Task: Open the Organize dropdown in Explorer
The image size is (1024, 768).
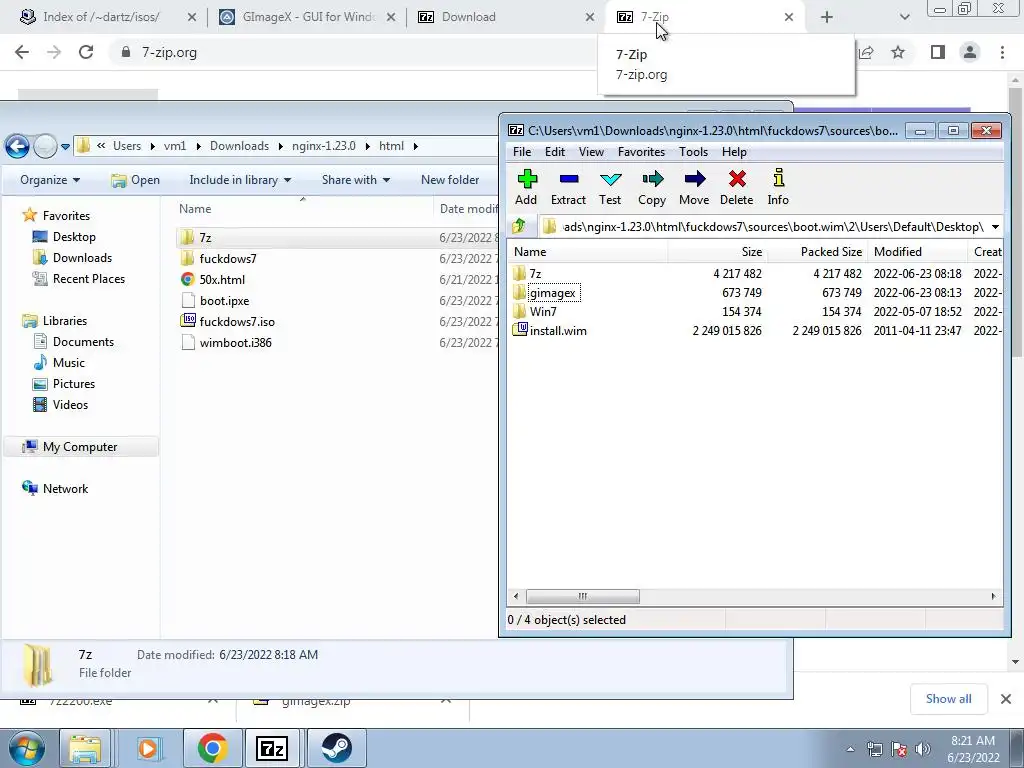Action: (x=50, y=180)
